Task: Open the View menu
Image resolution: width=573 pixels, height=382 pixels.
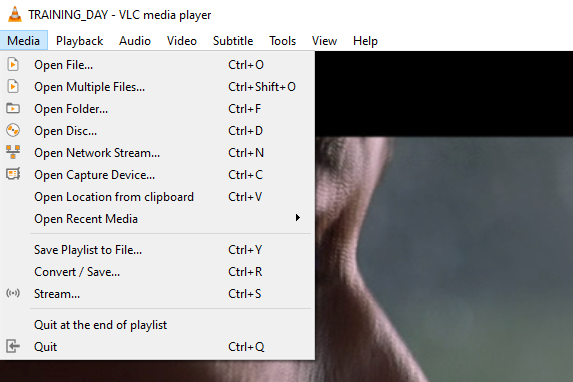Action: tap(324, 41)
